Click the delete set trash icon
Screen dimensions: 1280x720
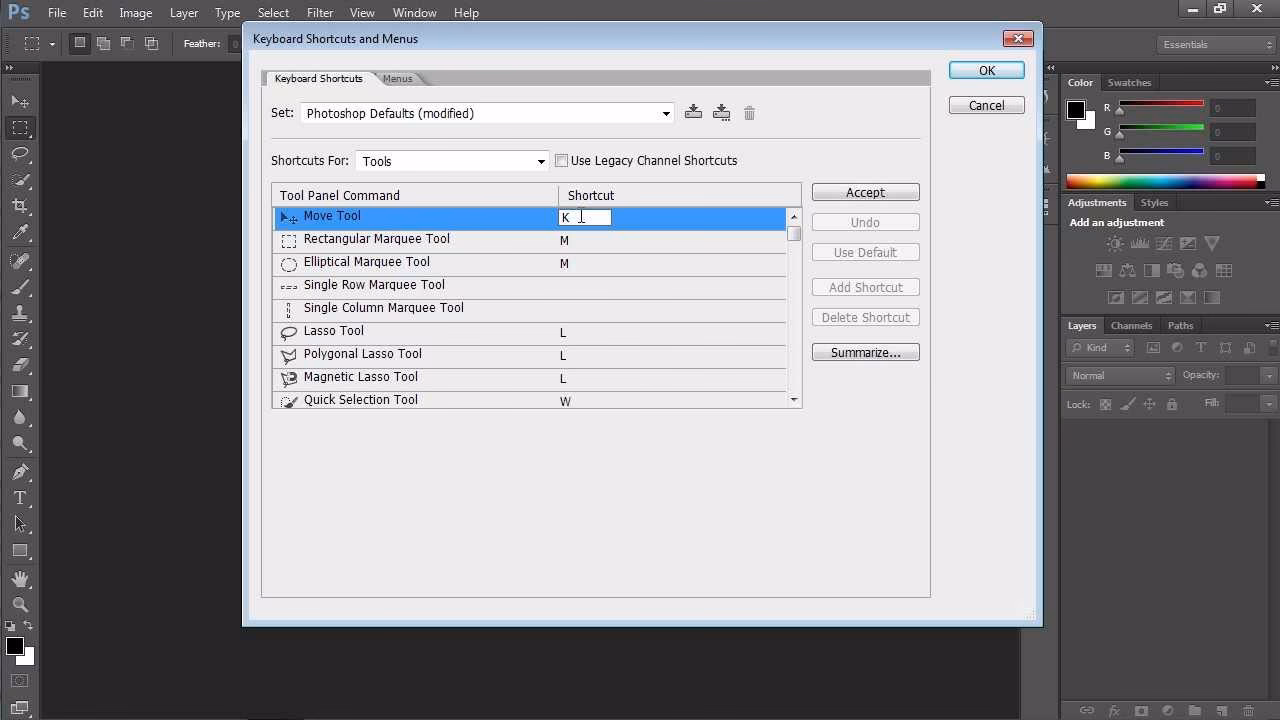click(x=749, y=112)
